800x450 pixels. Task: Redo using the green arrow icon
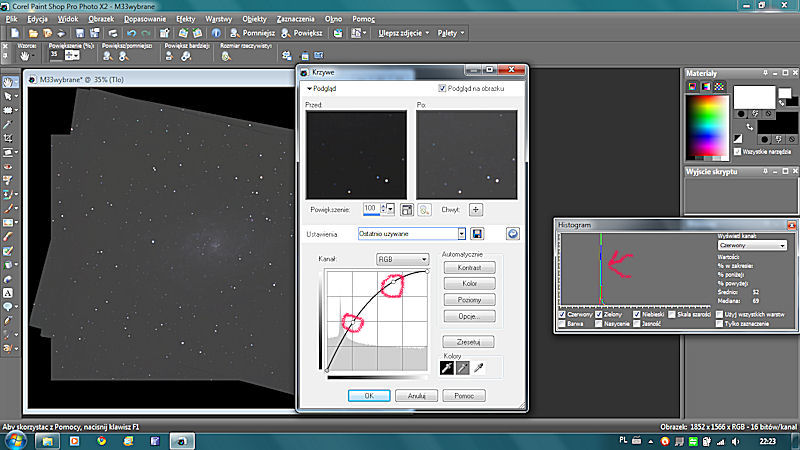pyautogui.click(x=146, y=33)
